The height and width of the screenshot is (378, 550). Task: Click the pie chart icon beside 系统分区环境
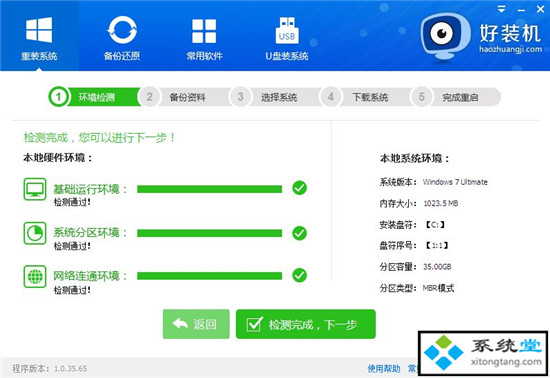pos(35,233)
